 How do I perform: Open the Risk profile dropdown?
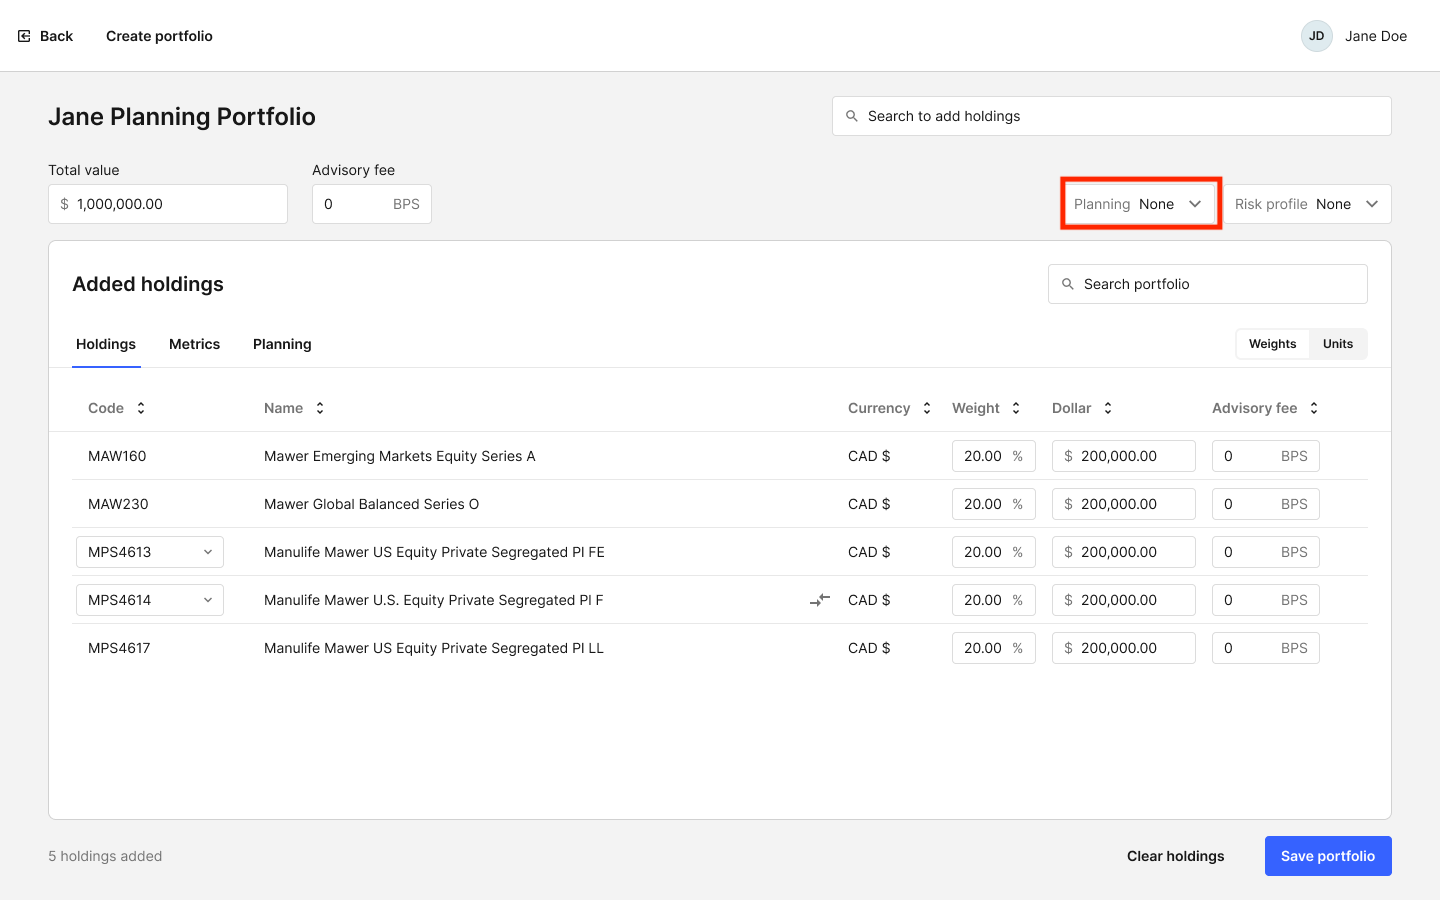click(x=1307, y=204)
